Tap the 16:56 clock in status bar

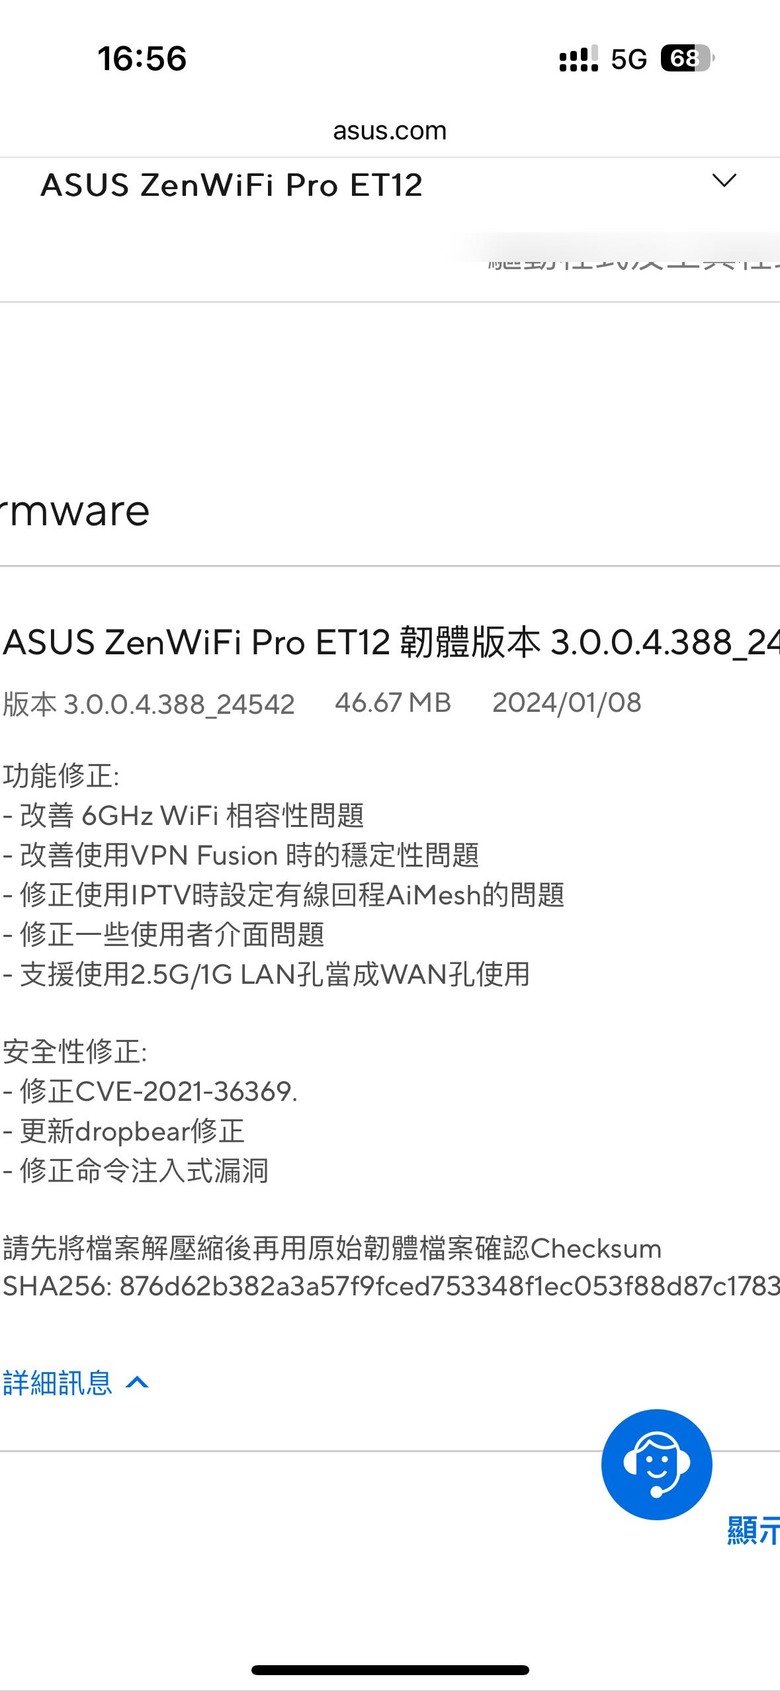coord(142,59)
